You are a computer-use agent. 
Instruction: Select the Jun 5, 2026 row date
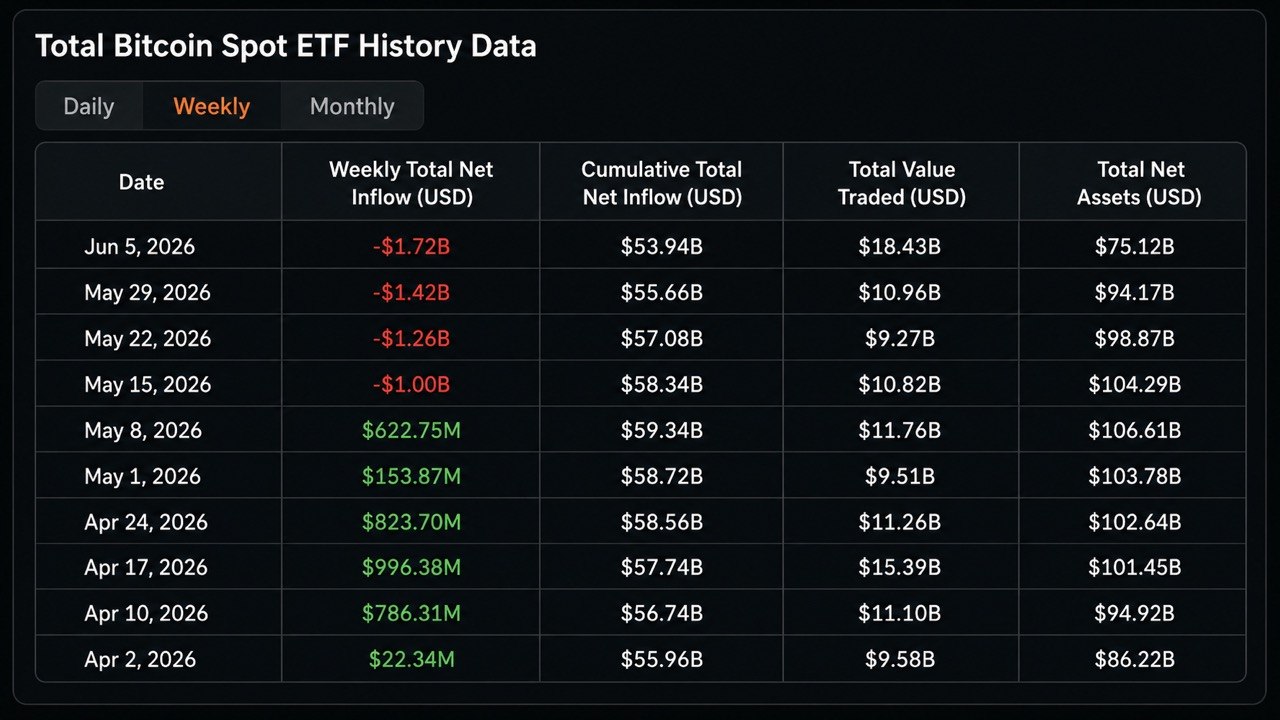140,246
